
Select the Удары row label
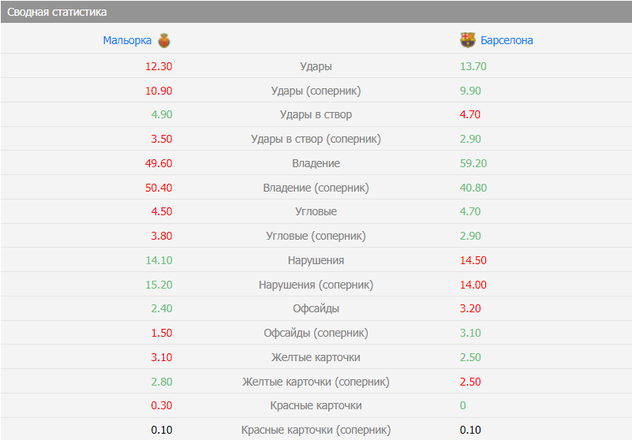(x=316, y=66)
